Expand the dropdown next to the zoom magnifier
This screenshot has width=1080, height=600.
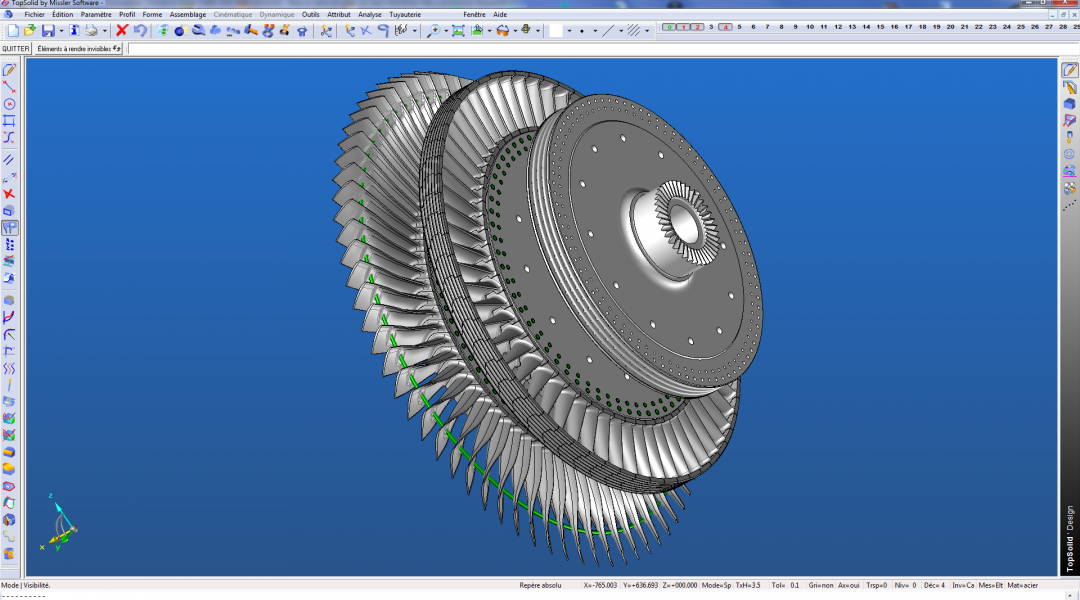coord(446,30)
